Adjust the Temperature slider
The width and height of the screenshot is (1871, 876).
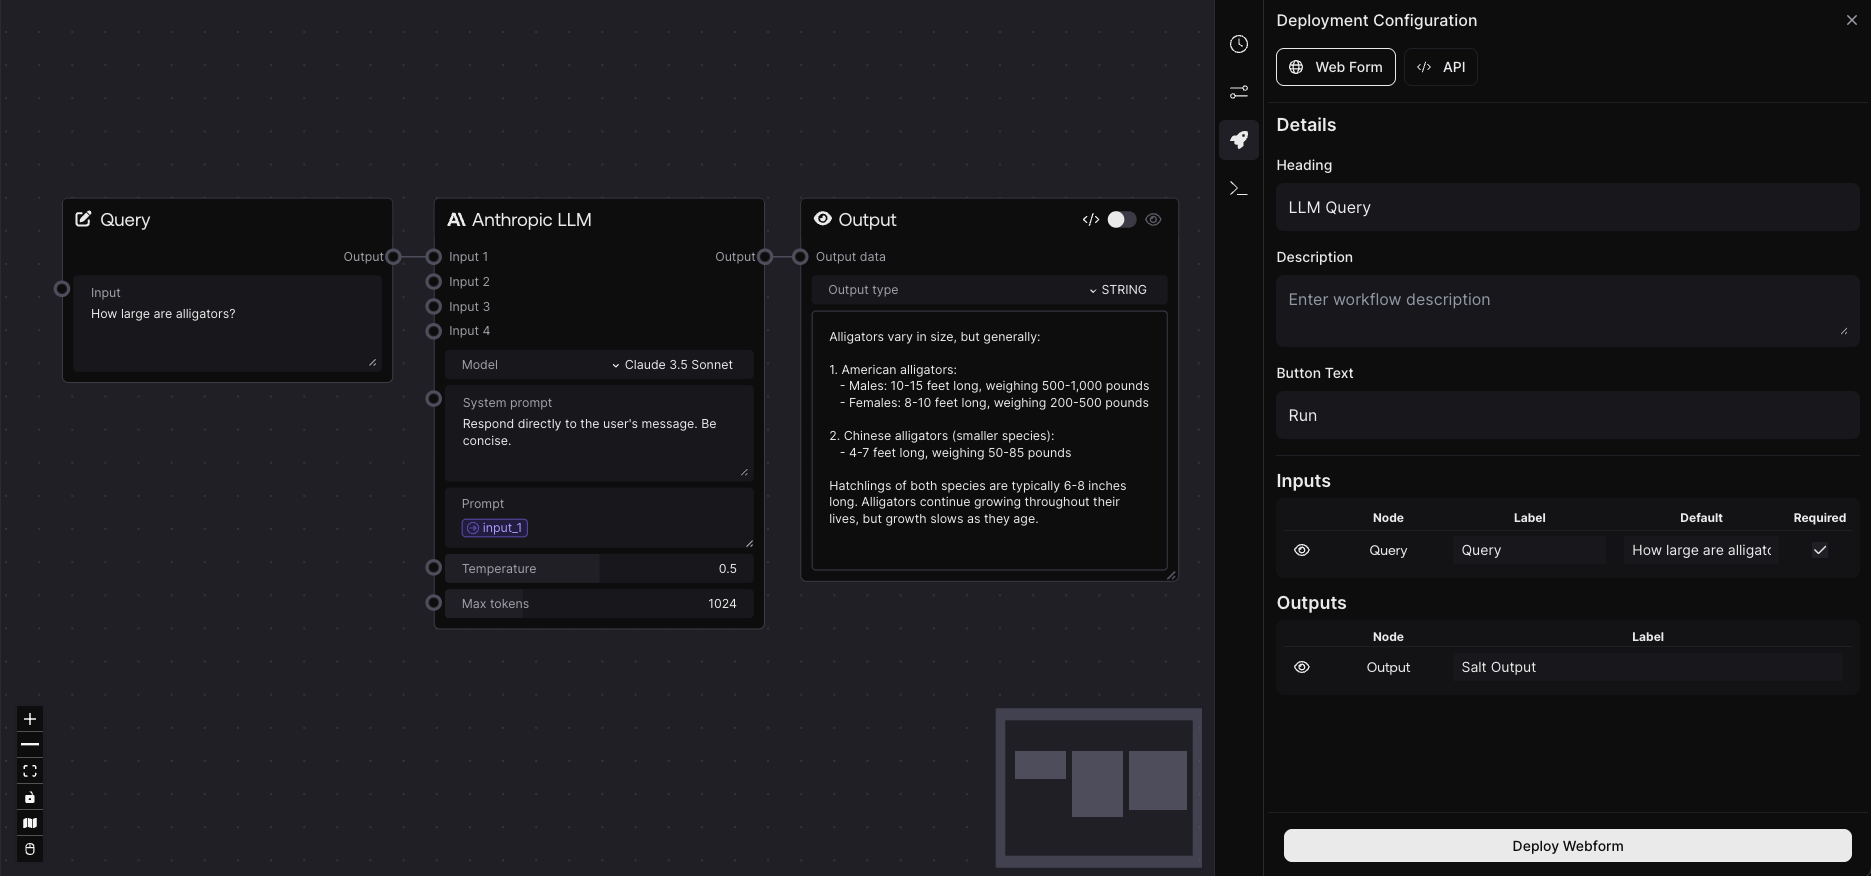[599, 569]
